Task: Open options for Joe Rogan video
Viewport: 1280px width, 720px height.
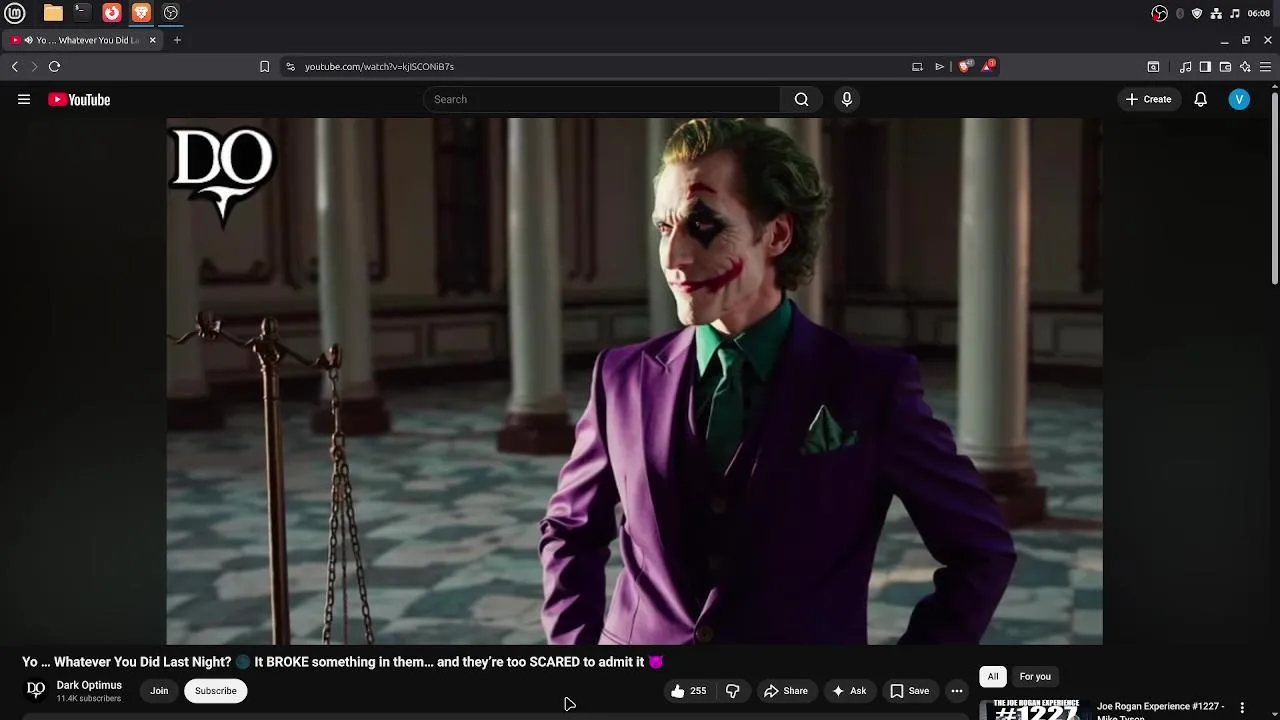Action: point(1242,708)
